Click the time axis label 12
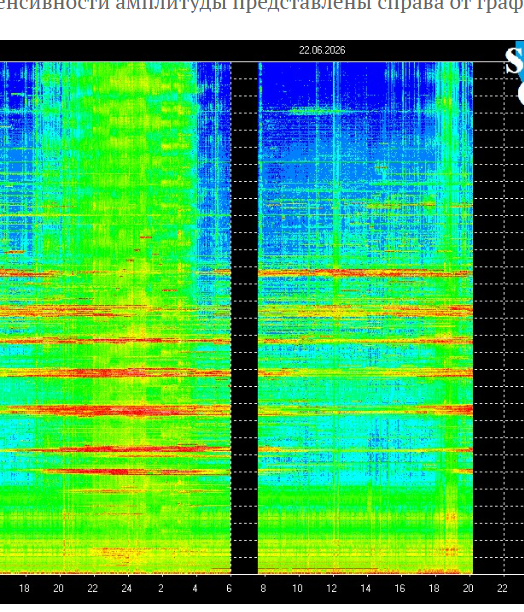The image size is (524, 612). click(332, 588)
